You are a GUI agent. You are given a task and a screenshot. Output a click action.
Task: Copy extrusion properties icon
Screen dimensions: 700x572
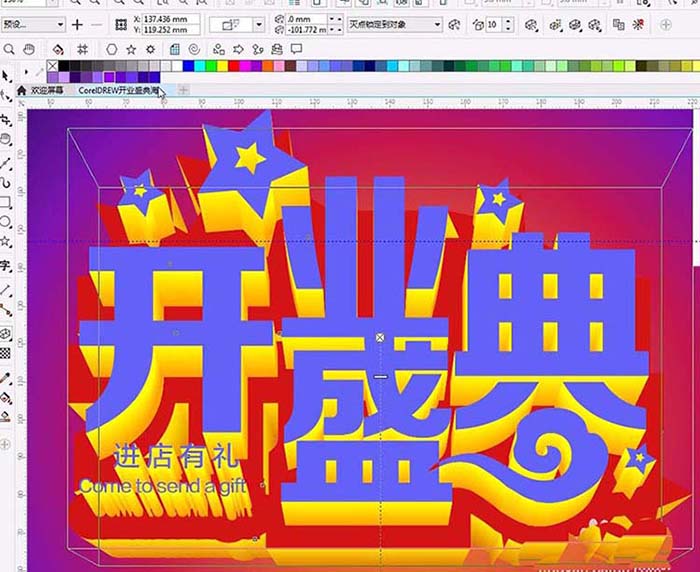(x=619, y=25)
